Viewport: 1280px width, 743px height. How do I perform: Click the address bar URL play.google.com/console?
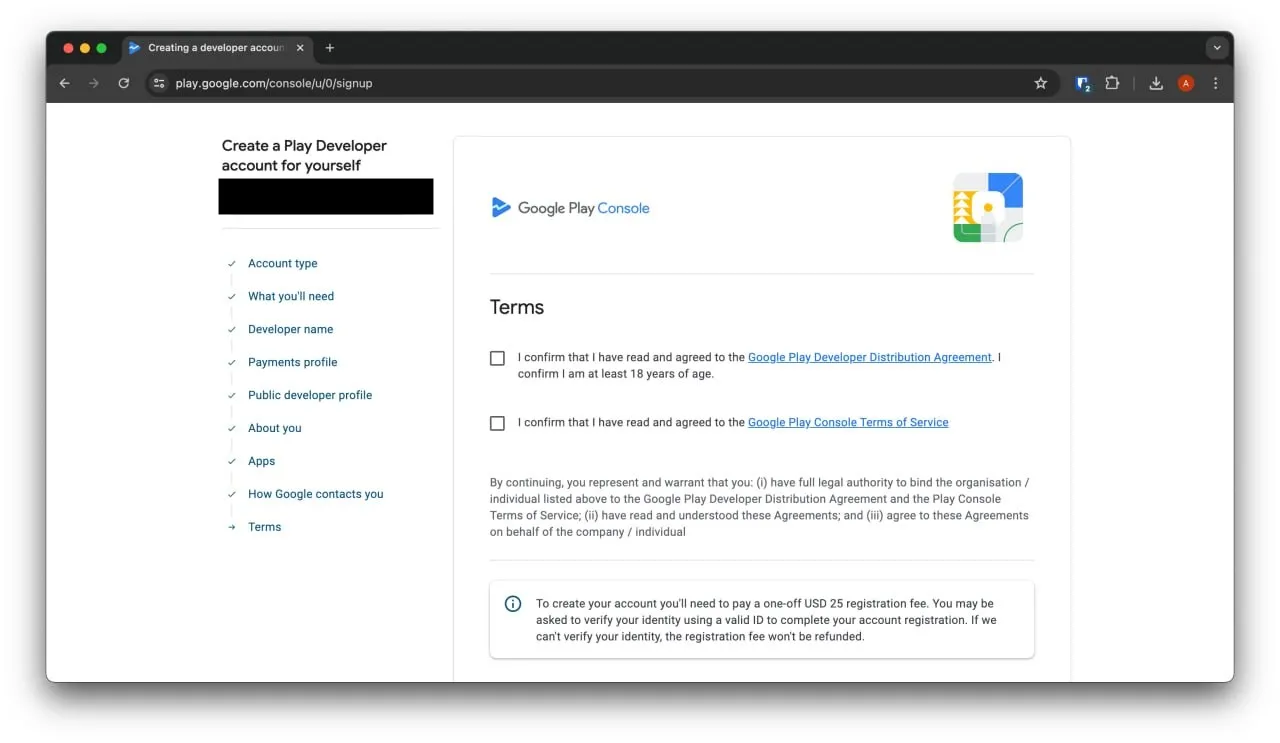coord(274,84)
